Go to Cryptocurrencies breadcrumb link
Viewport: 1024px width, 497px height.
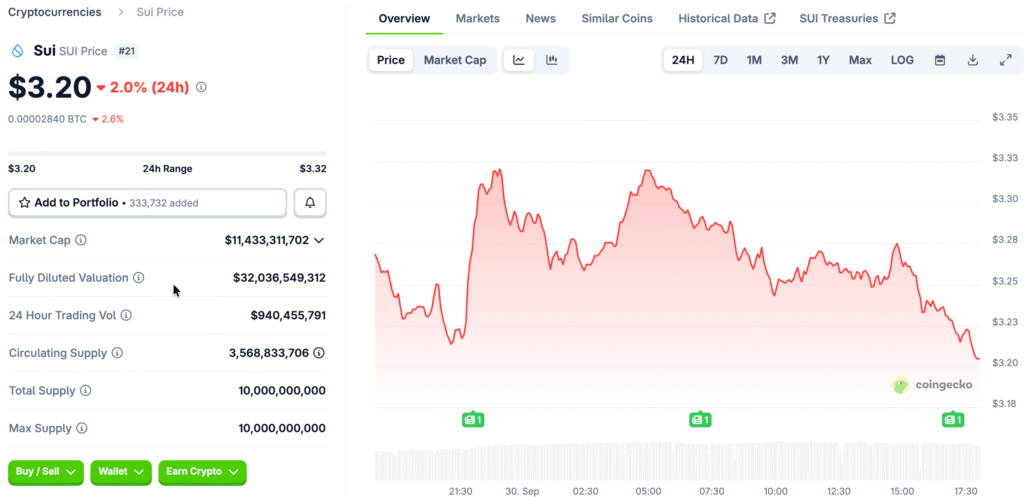click(54, 12)
